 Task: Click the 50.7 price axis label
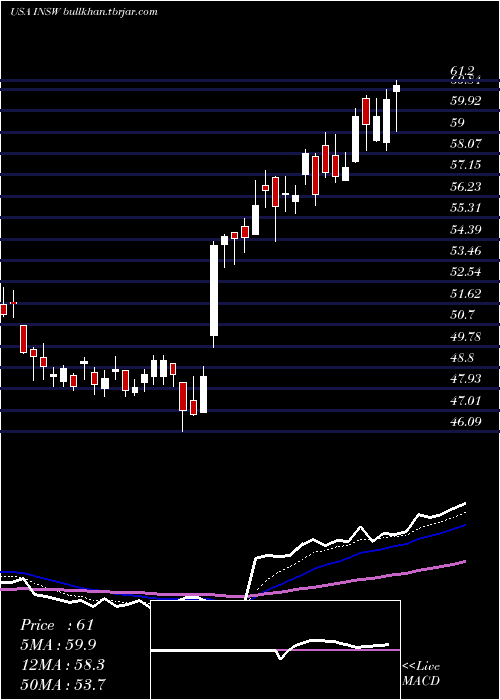pos(462,315)
